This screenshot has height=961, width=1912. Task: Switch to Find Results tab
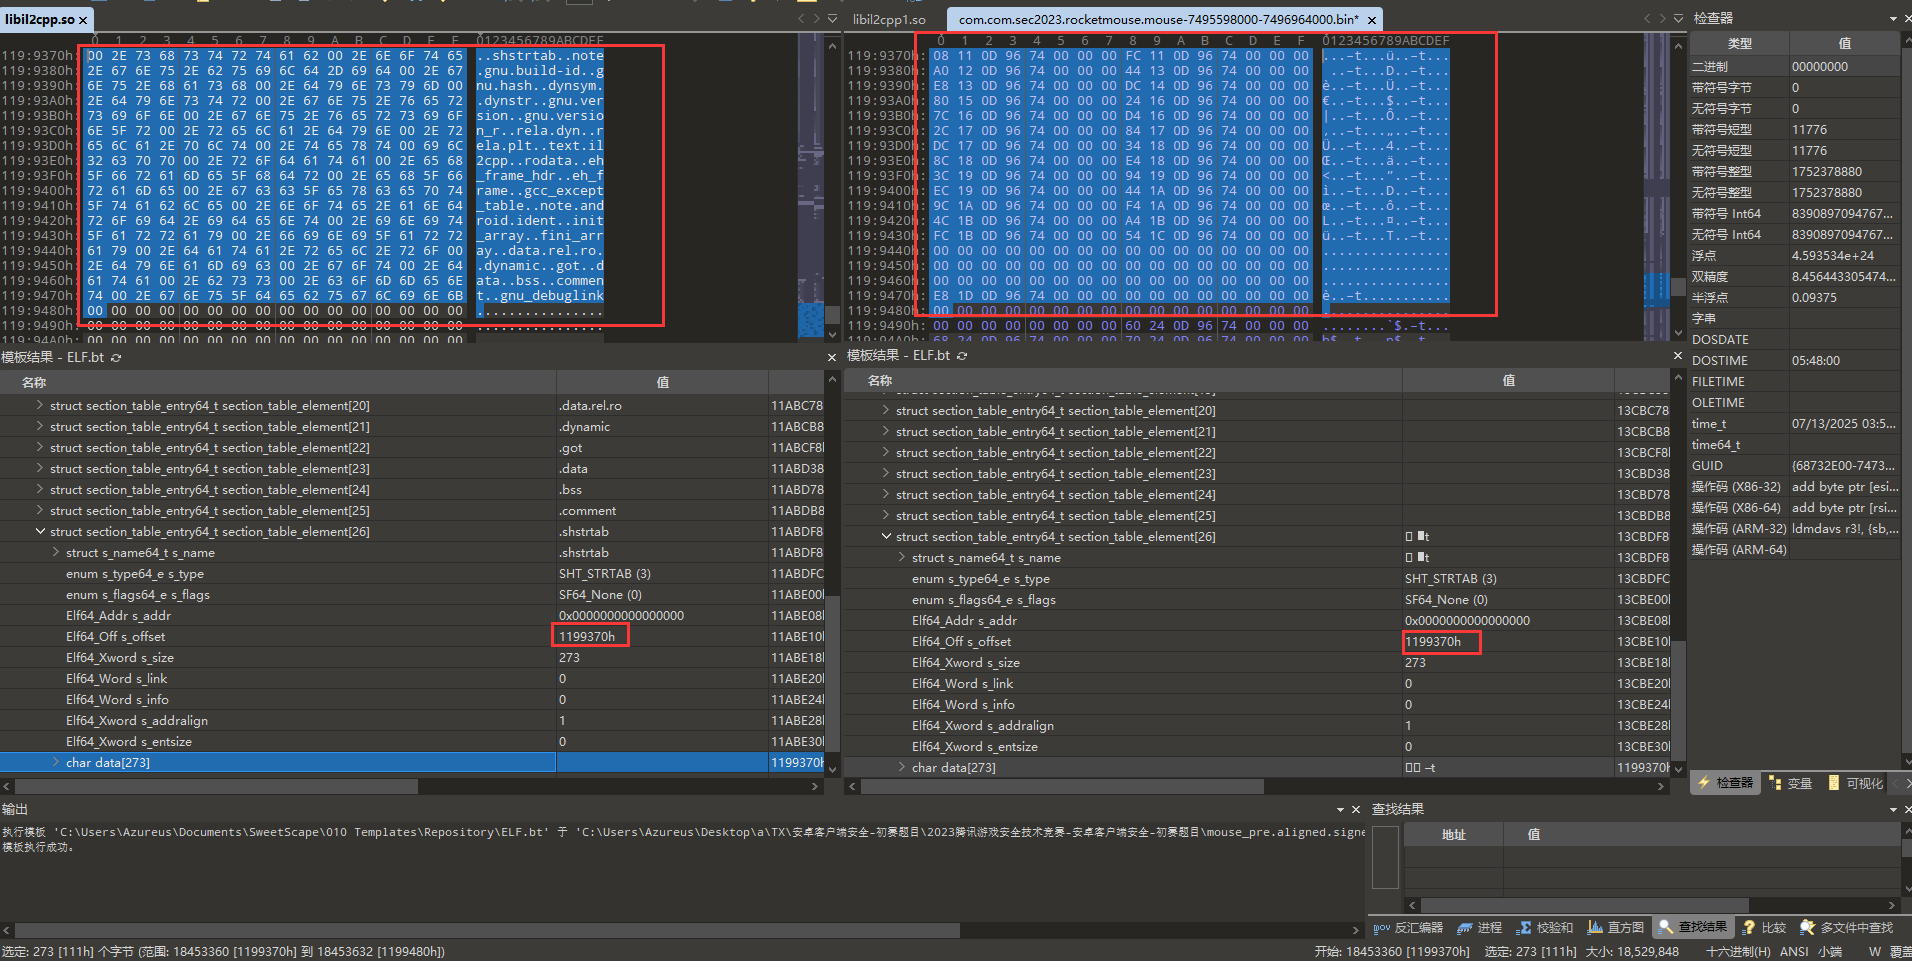pos(1694,928)
